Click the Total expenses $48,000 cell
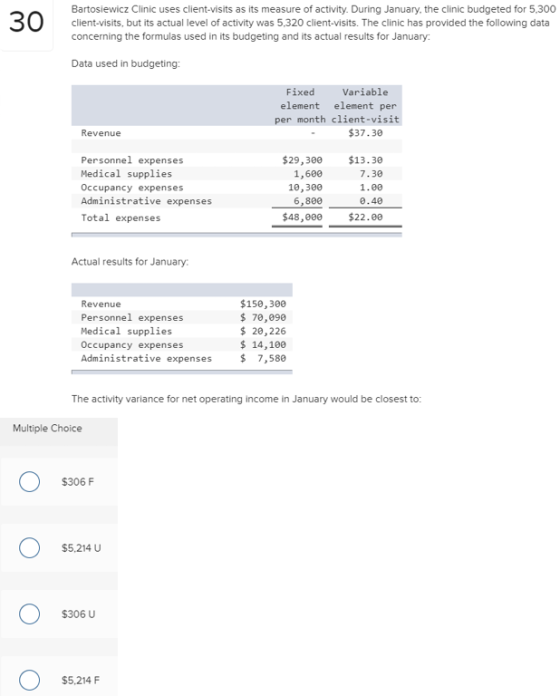The image size is (560, 696). pos(302,217)
